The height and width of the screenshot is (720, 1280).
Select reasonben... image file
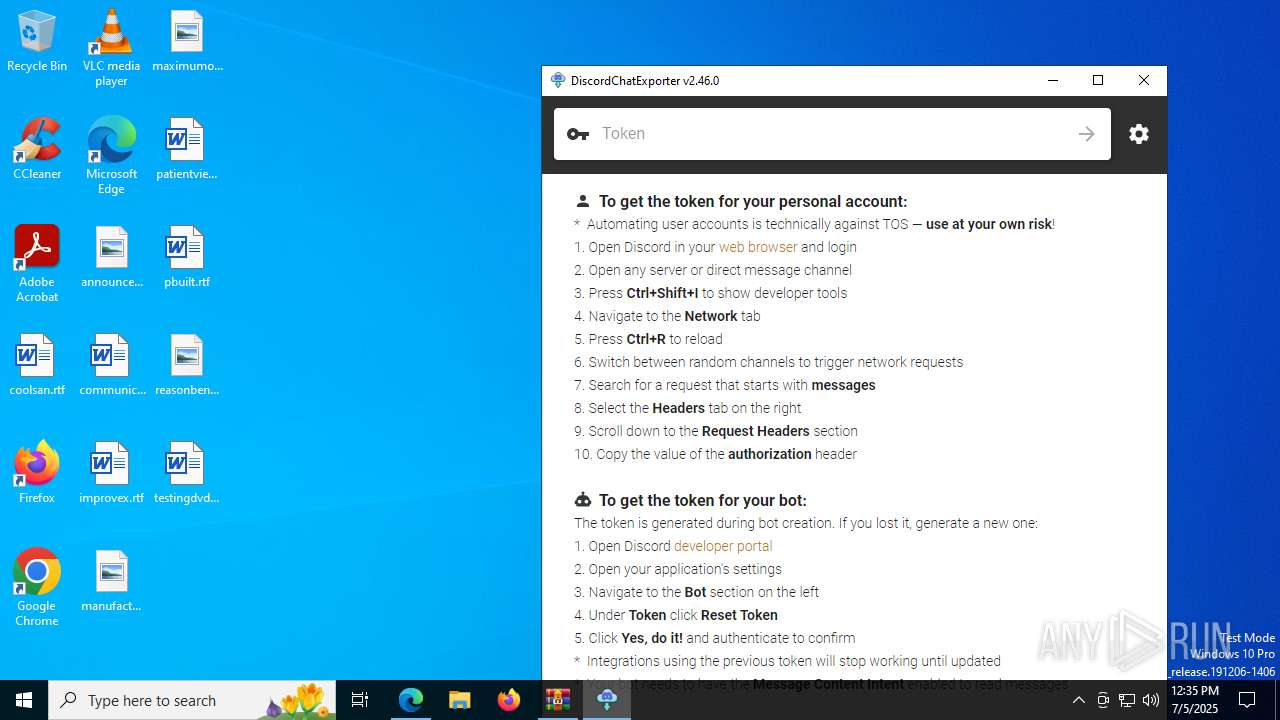[187, 366]
